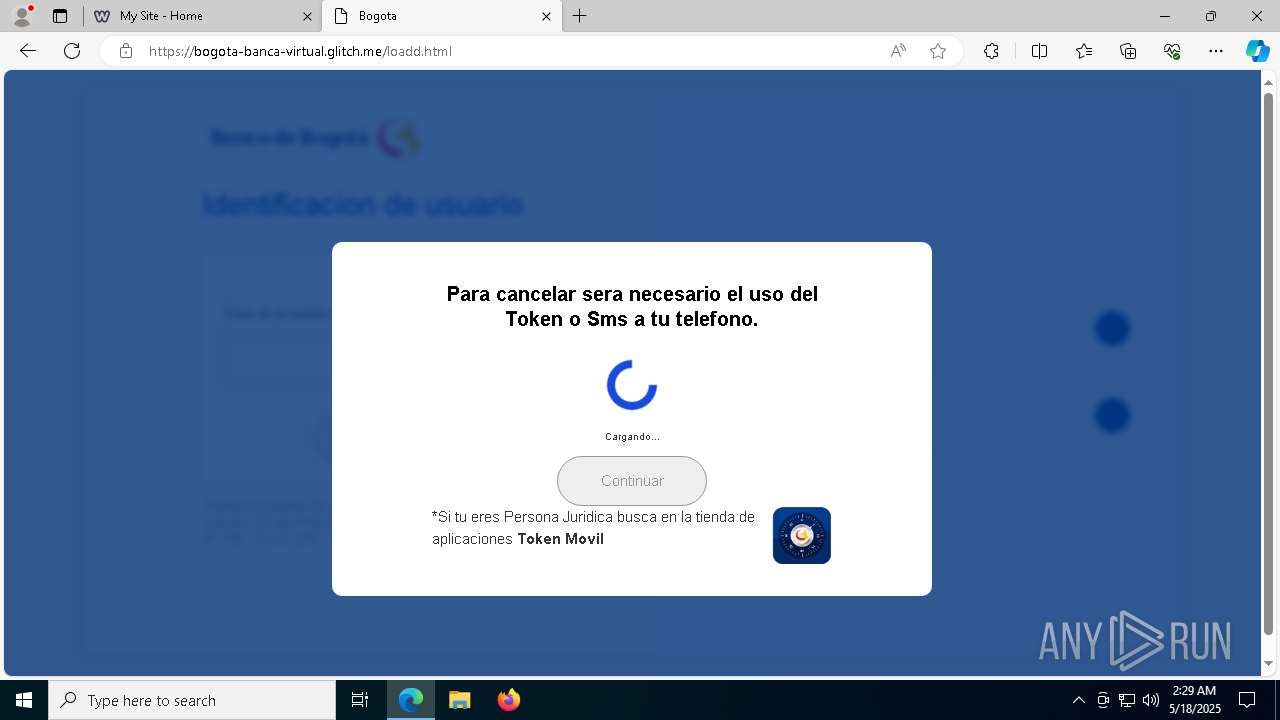Viewport: 1280px width, 720px height.
Task: Click the network tray icon
Action: [1127, 700]
